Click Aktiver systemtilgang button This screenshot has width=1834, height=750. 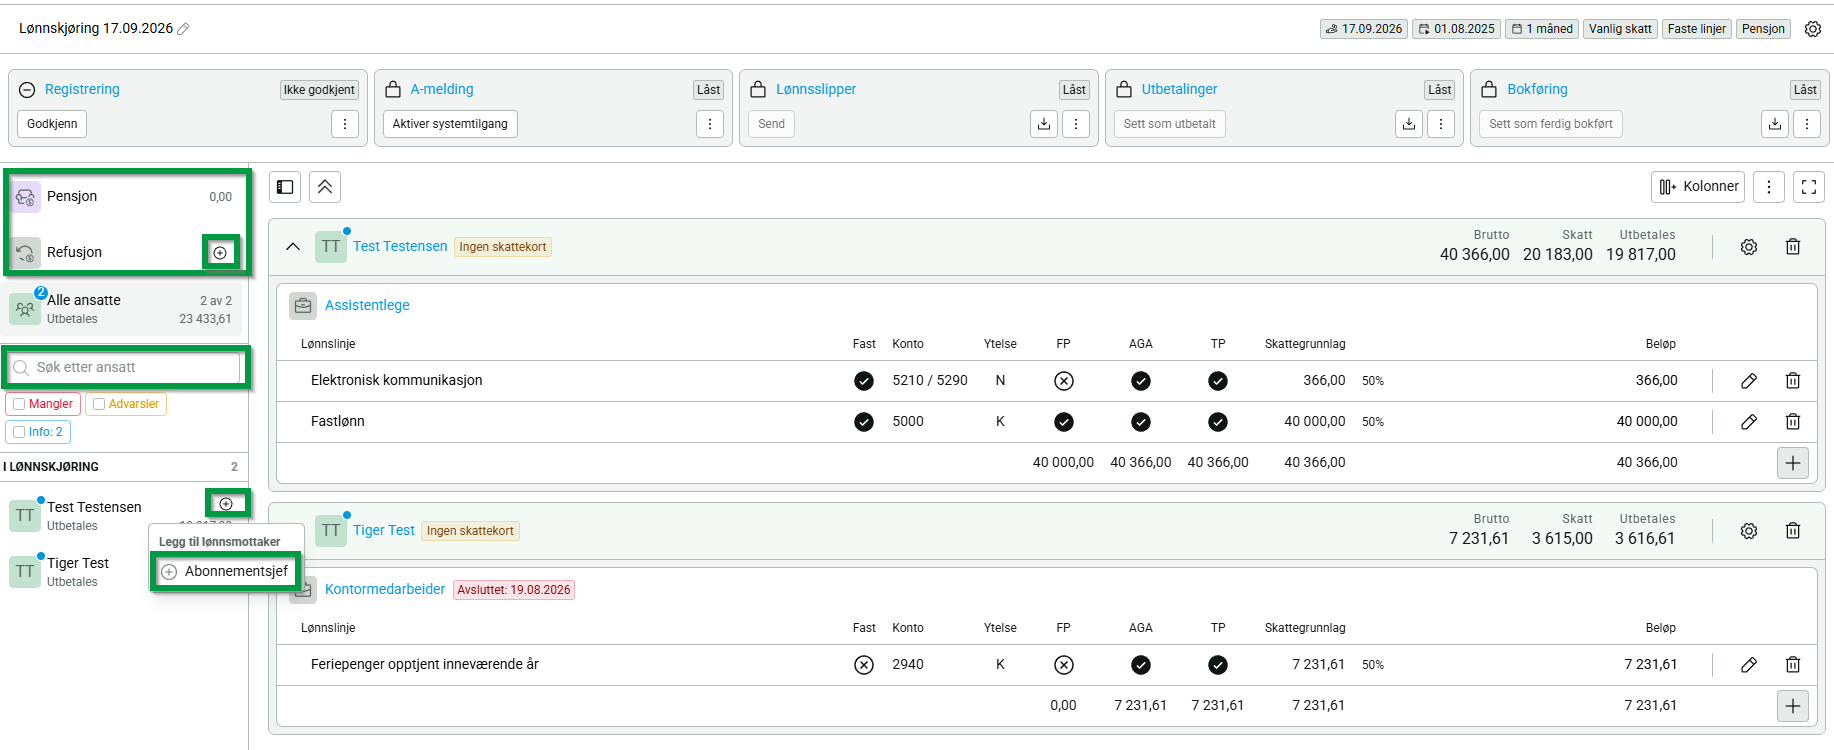click(450, 124)
